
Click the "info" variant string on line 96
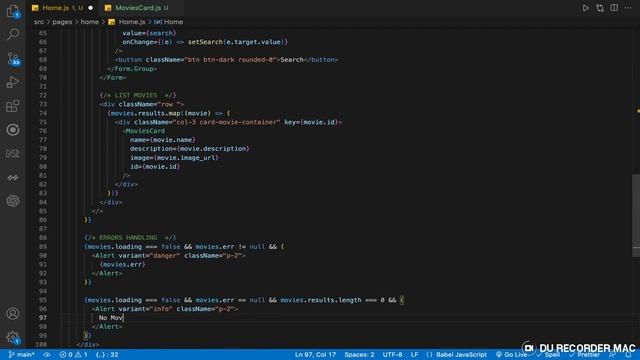[161, 309]
